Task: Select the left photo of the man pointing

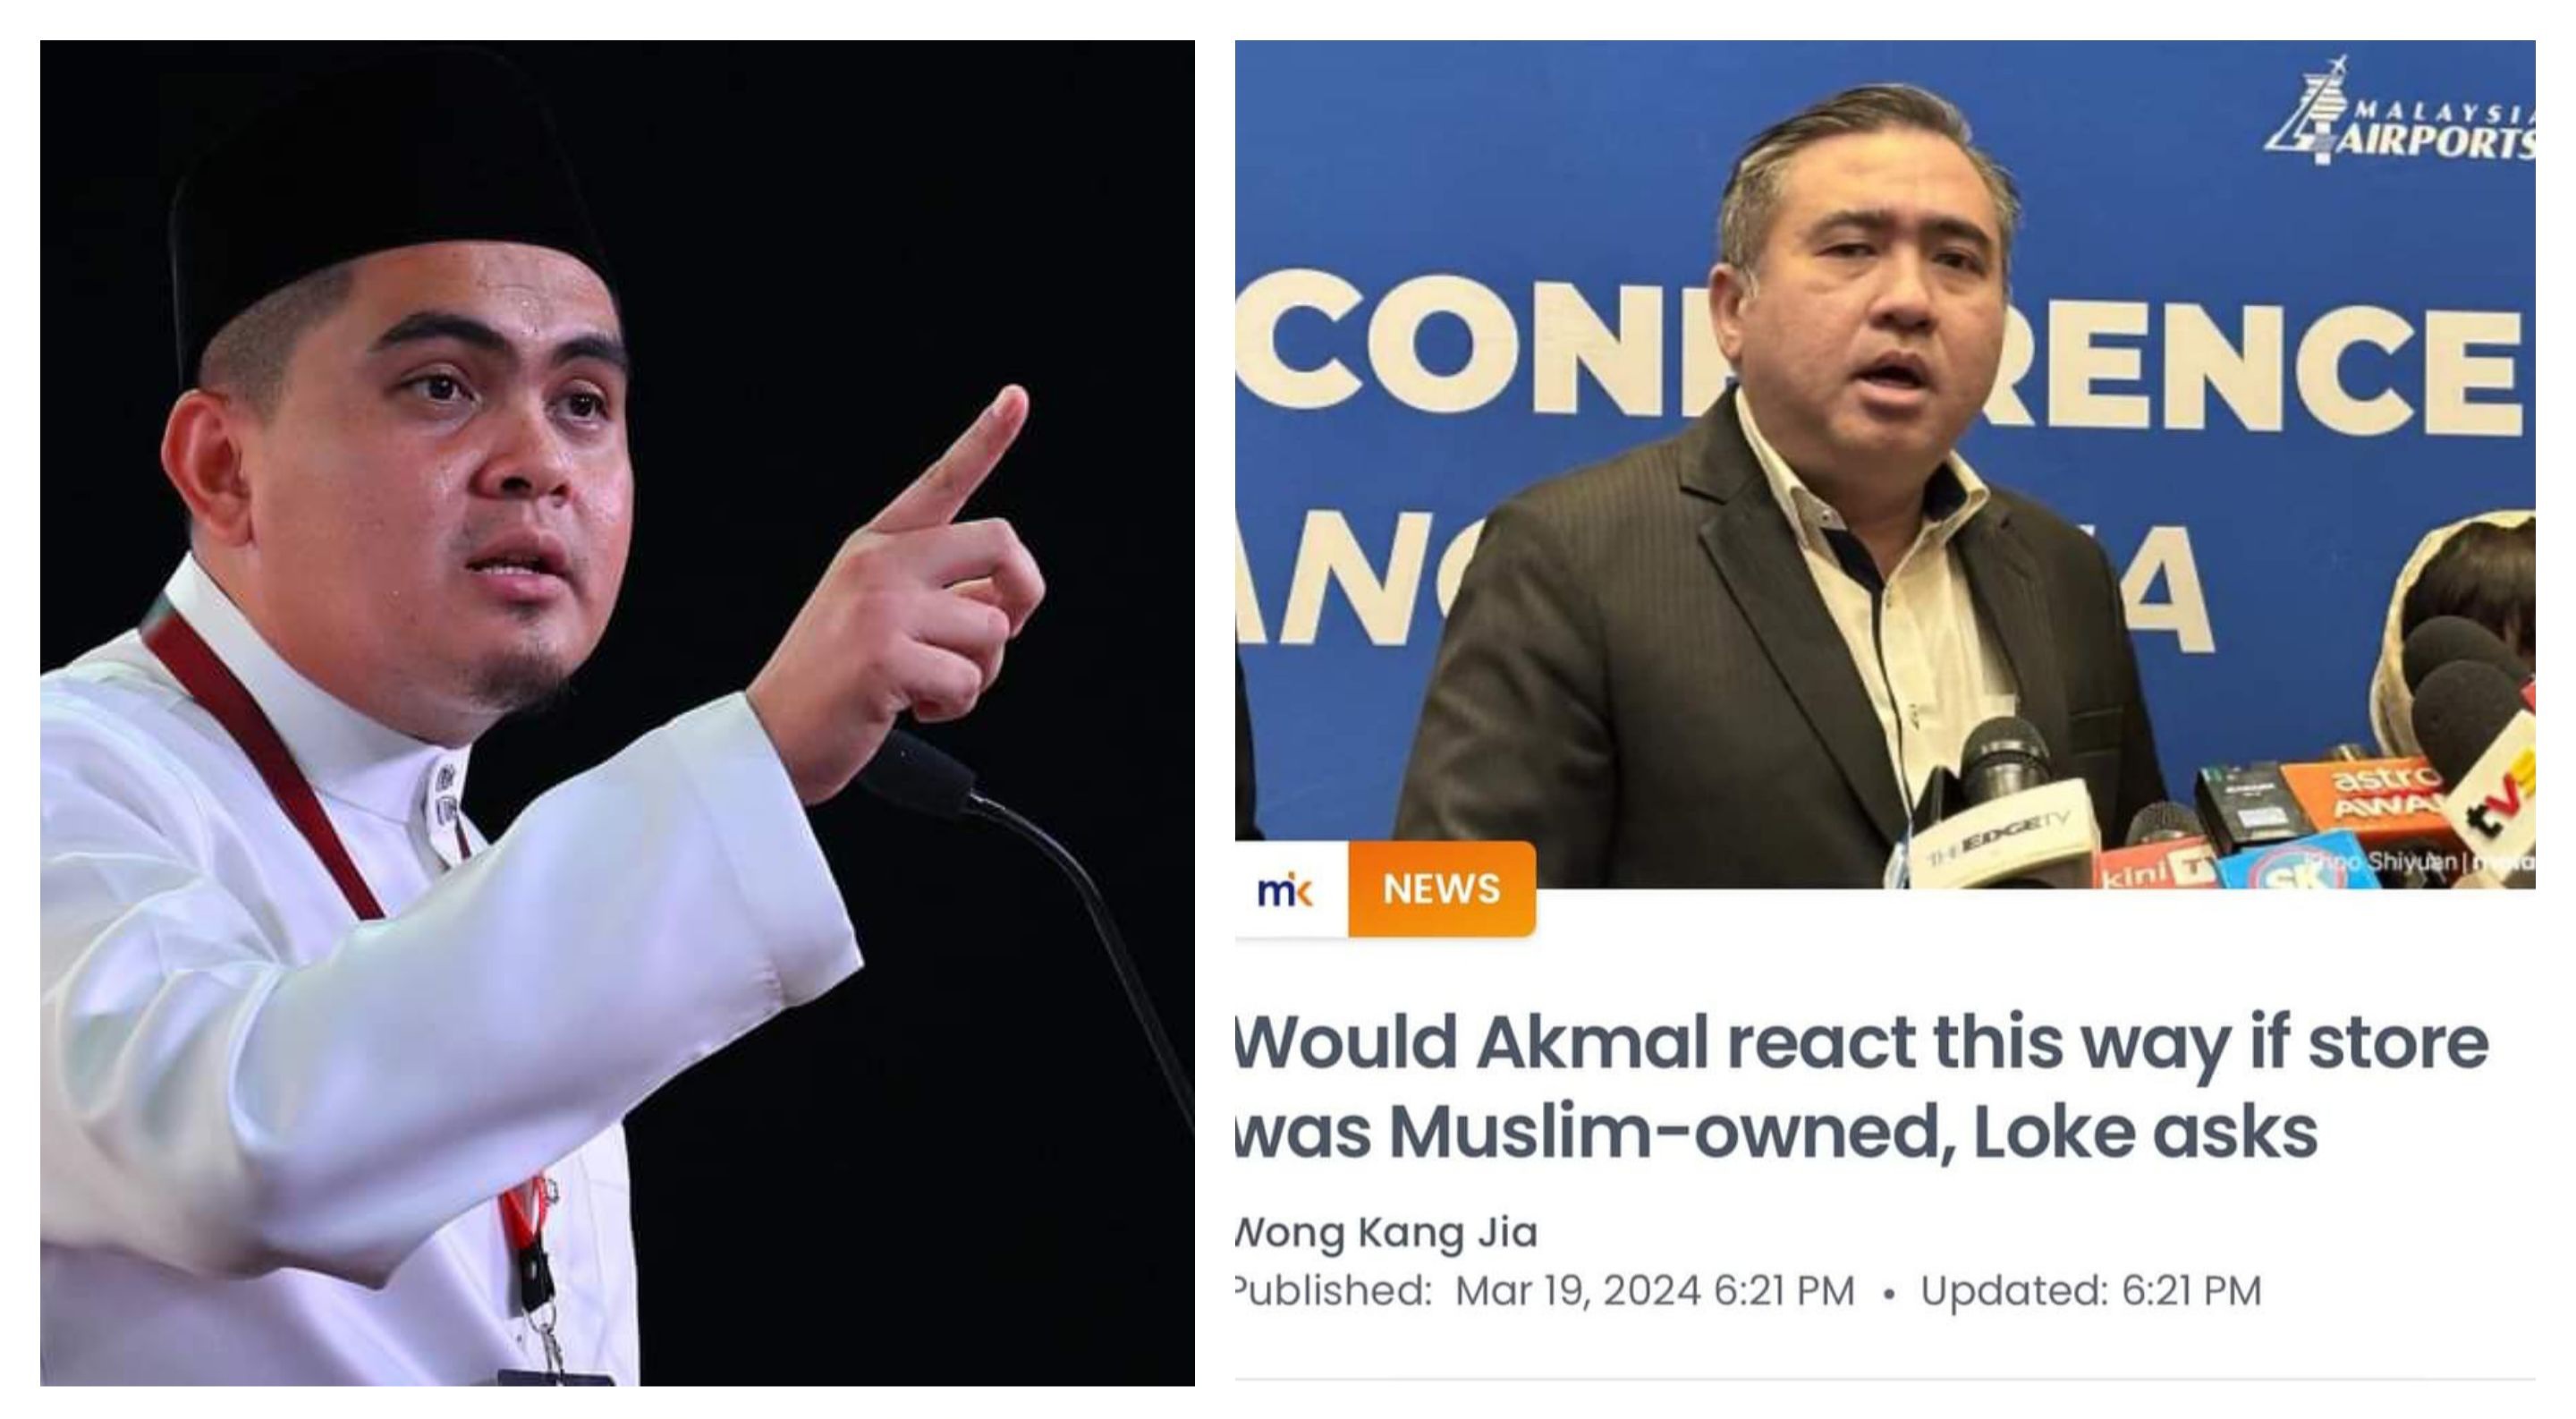Action: (x=617, y=713)
